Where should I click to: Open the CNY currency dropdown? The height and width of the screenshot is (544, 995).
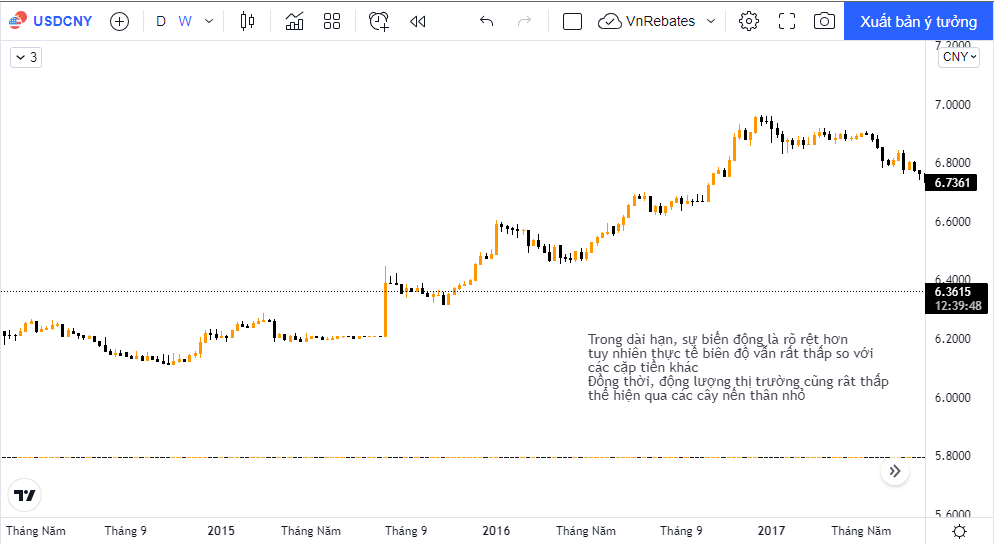(959, 56)
